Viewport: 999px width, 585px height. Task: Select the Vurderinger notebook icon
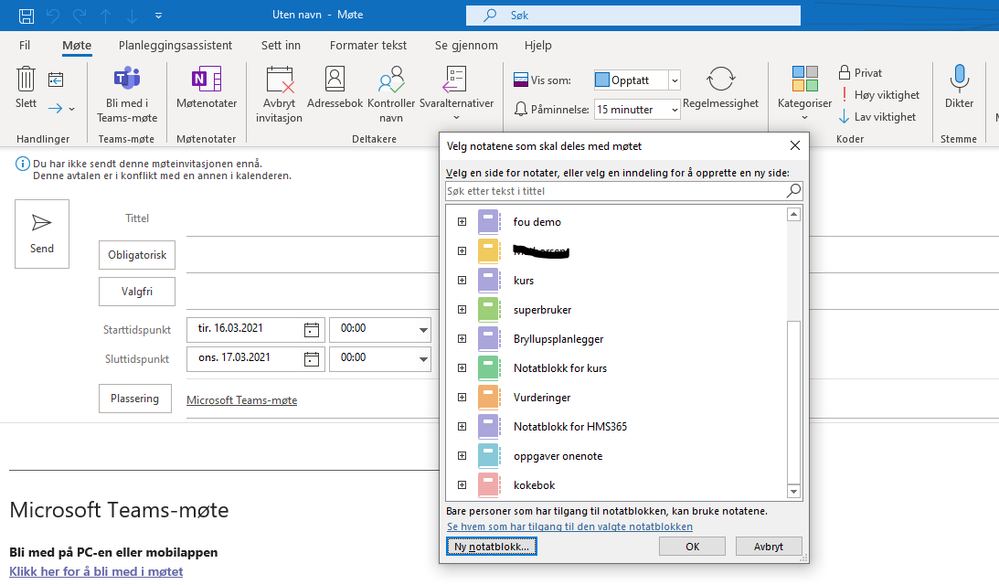pyautogui.click(x=489, y=398)
